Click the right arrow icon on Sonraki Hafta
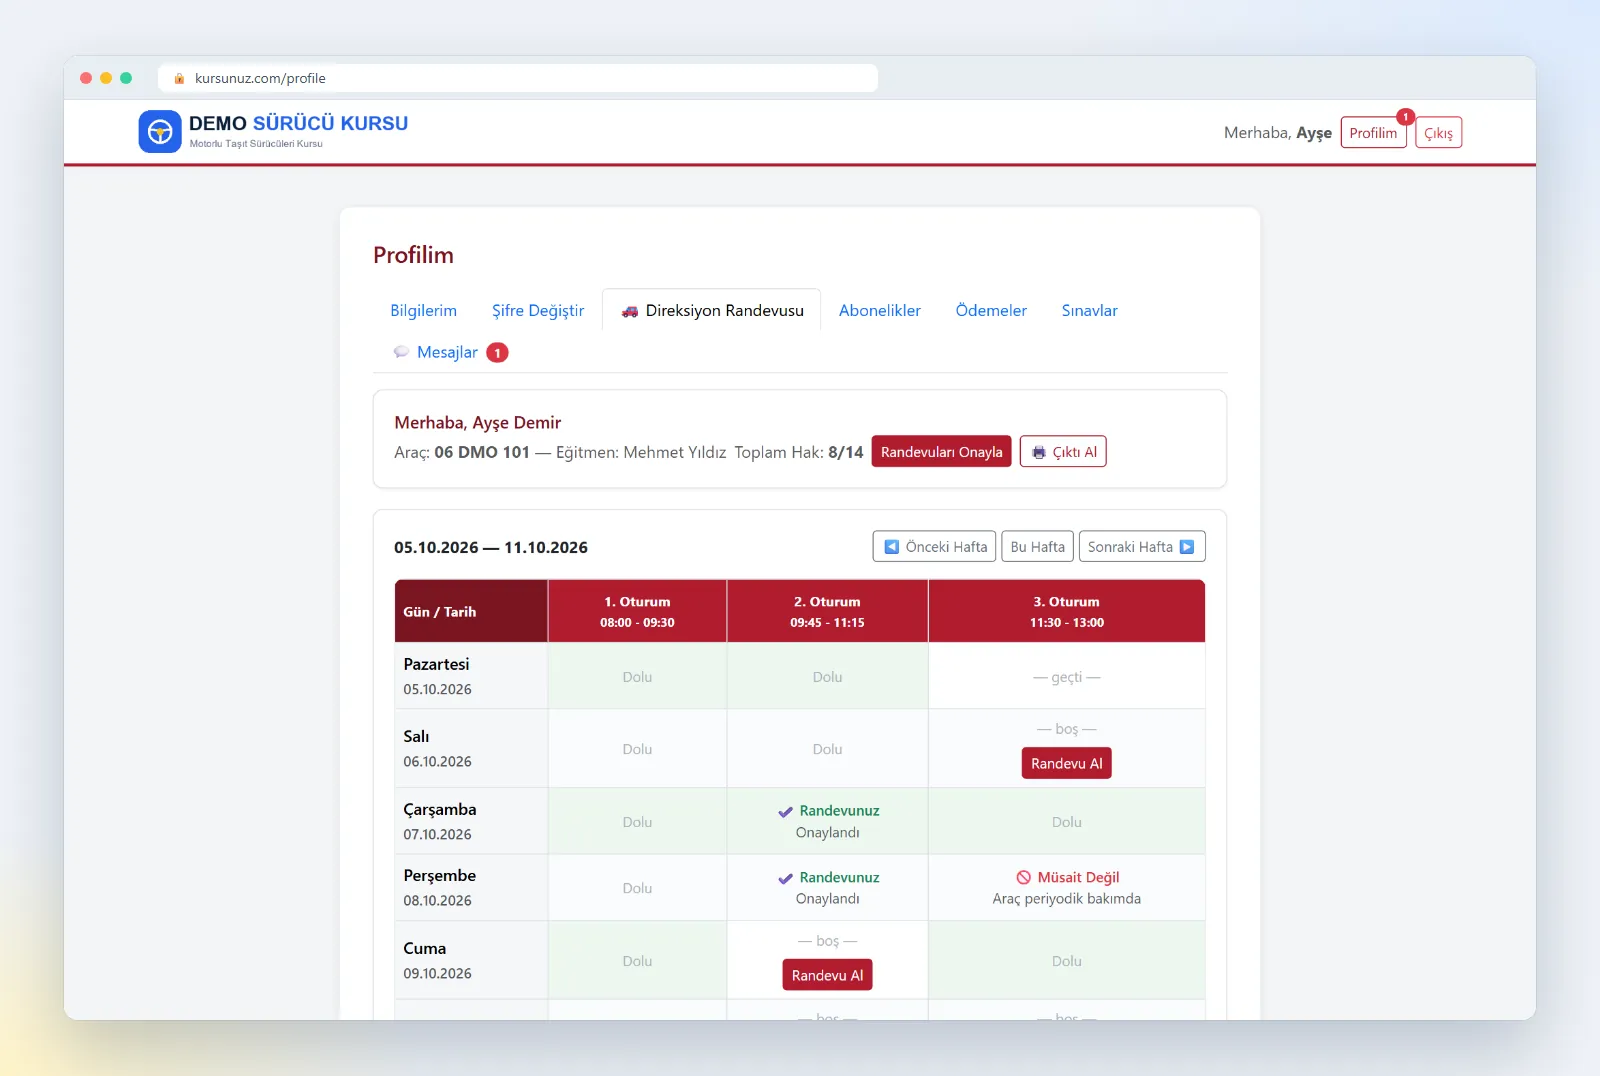Screen dimensions: 1600x1076 [1187, 547]
